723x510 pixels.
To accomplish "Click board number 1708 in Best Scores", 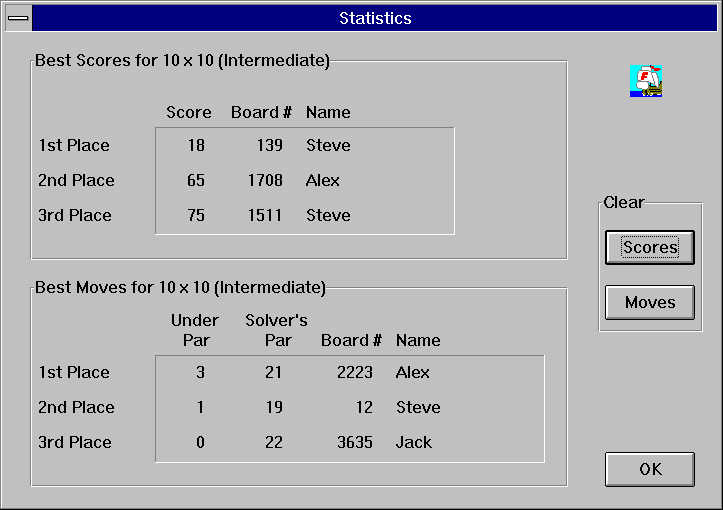I will point(265,181).
